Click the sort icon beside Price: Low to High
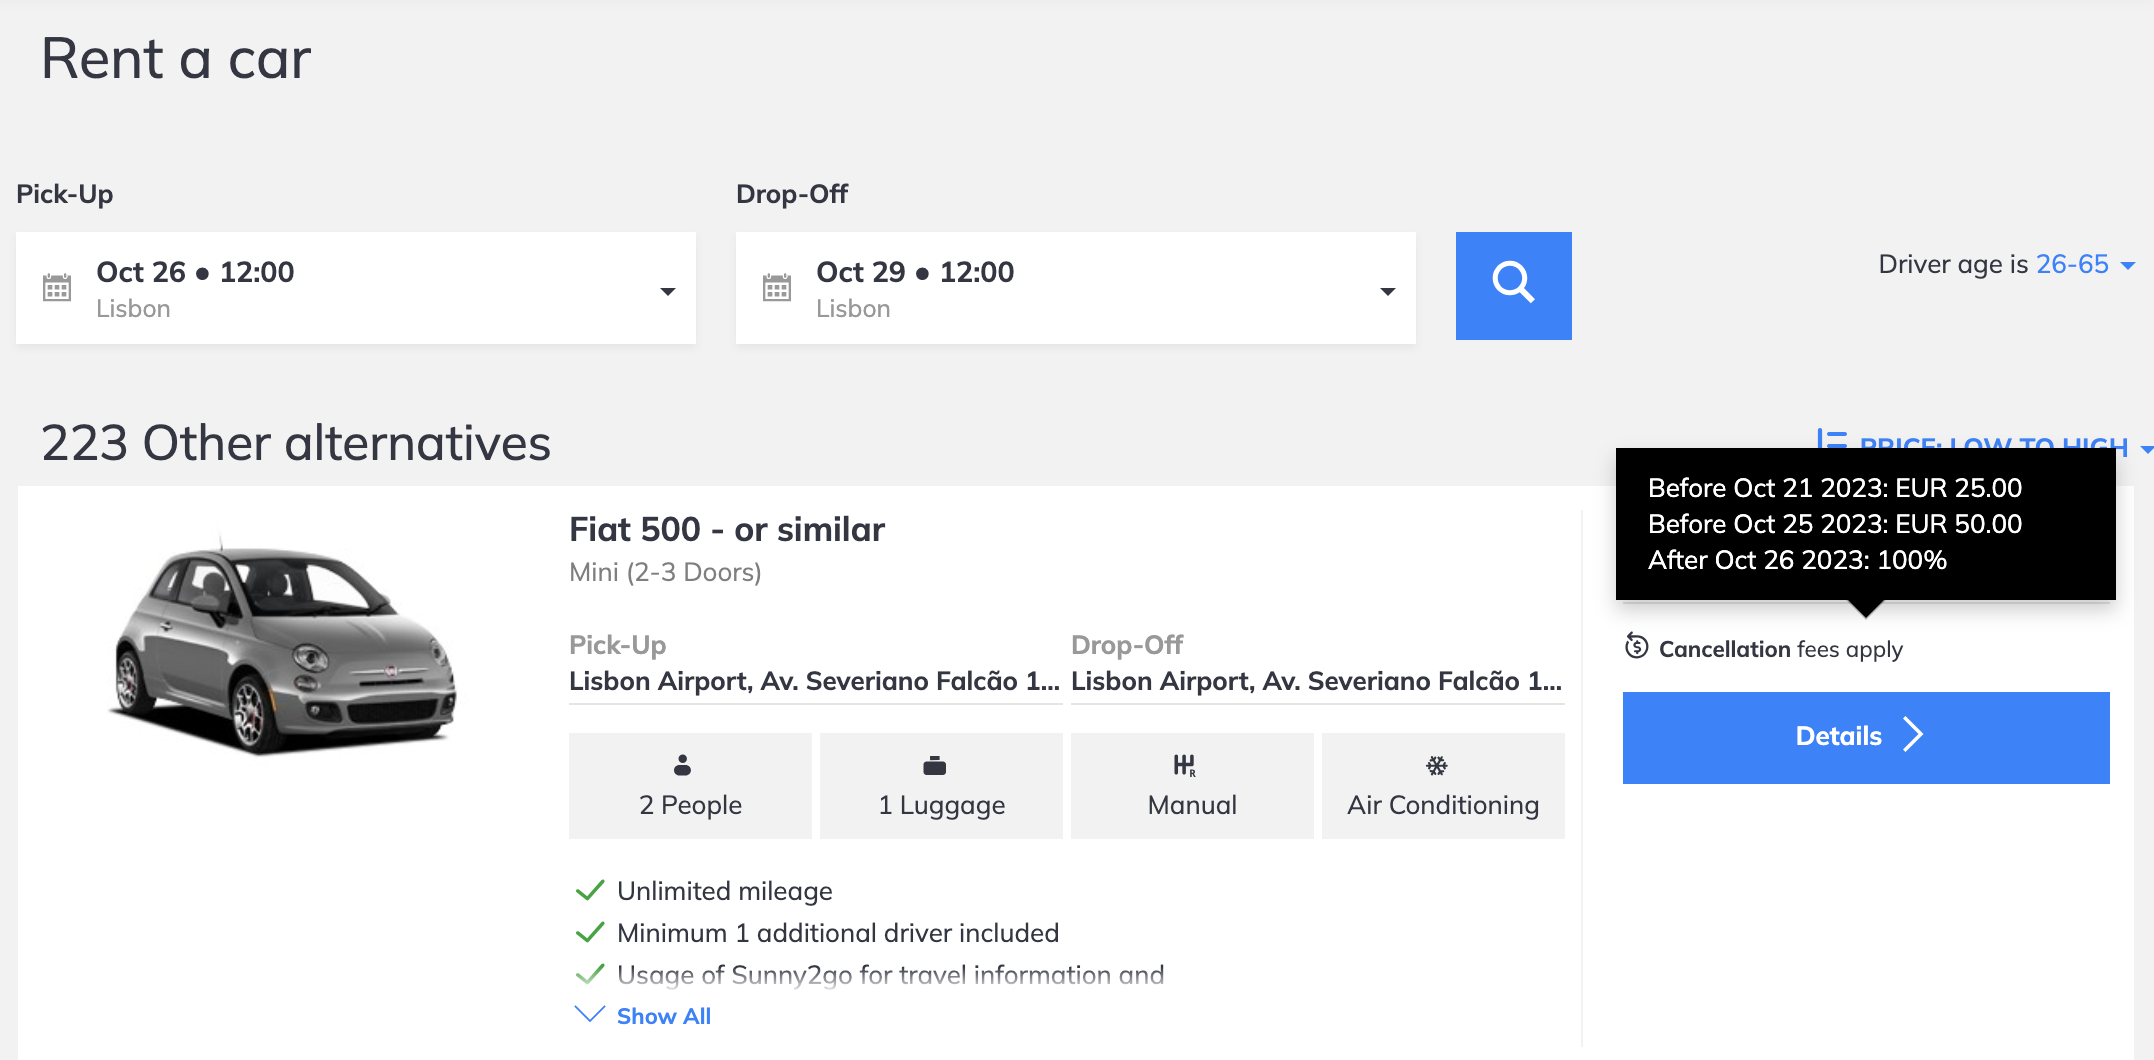Image resolution: width=2154 pixels, height=1060 pixels. pyautogui.click(x=1831, y=440)
